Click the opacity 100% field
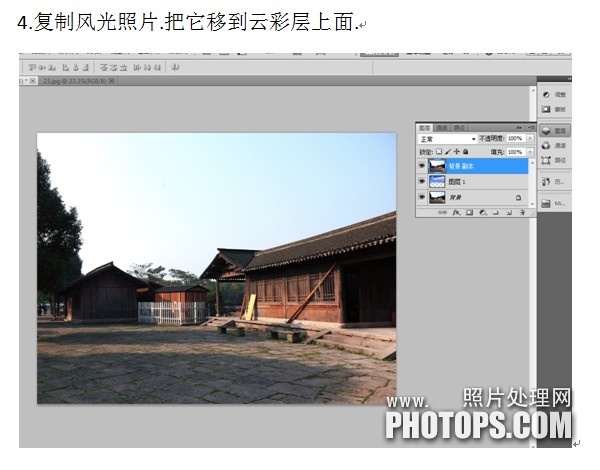The height and width of the screenshot is (470, 600). [515, 139]
